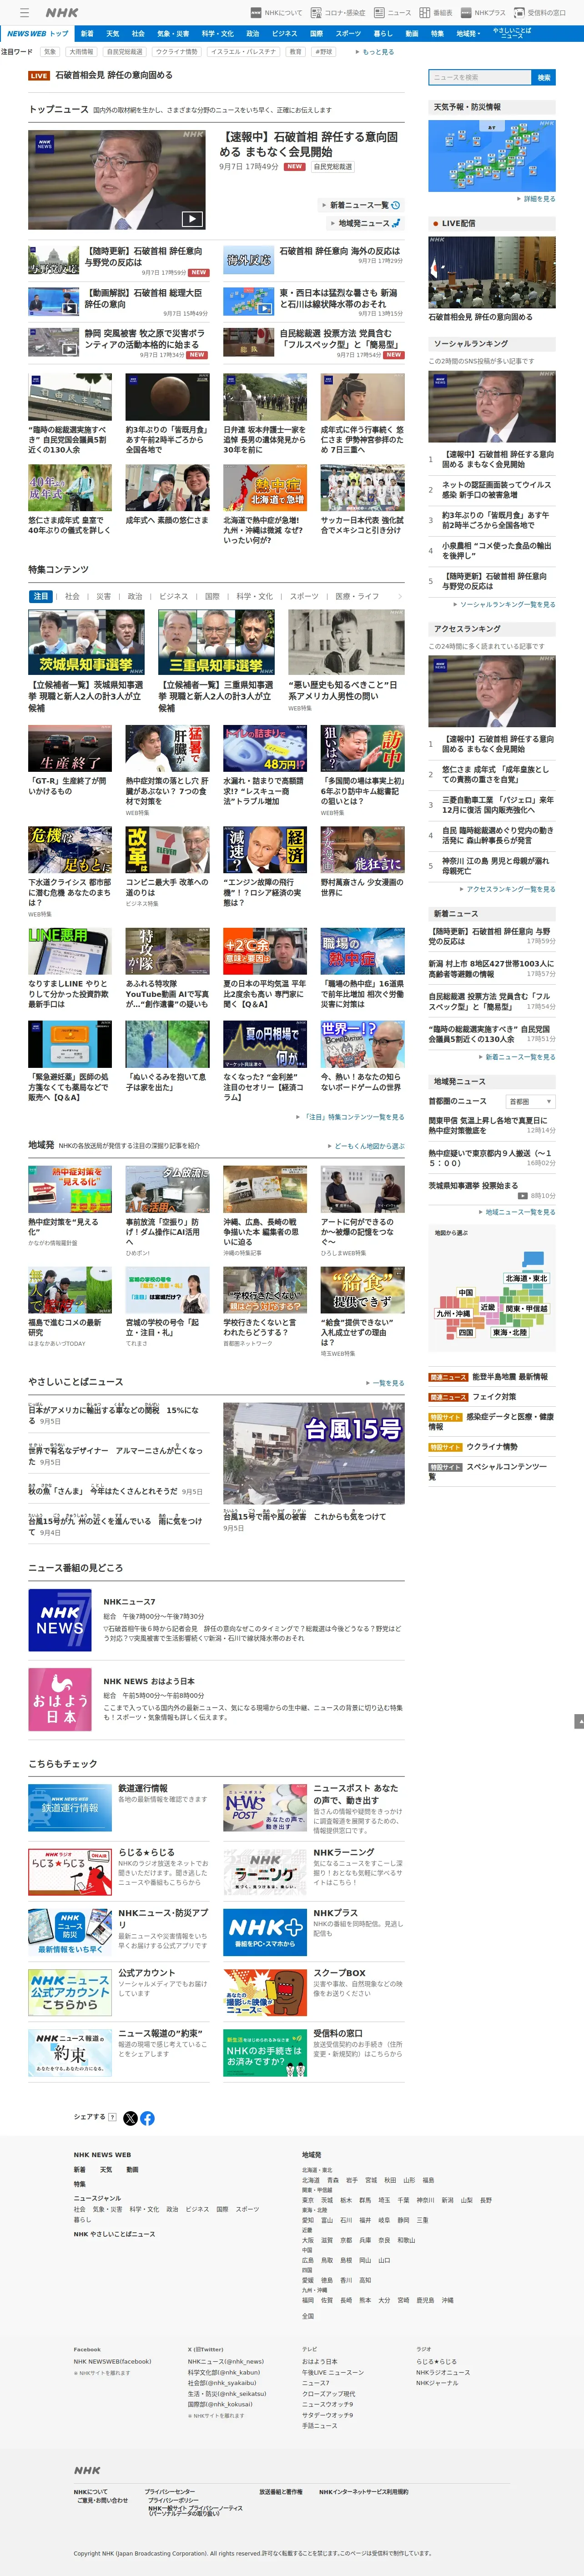Select the 気象・災害 navigation tab
Image resolution: width=584 pixels, height=2576 pixels.
coord(173,33)
